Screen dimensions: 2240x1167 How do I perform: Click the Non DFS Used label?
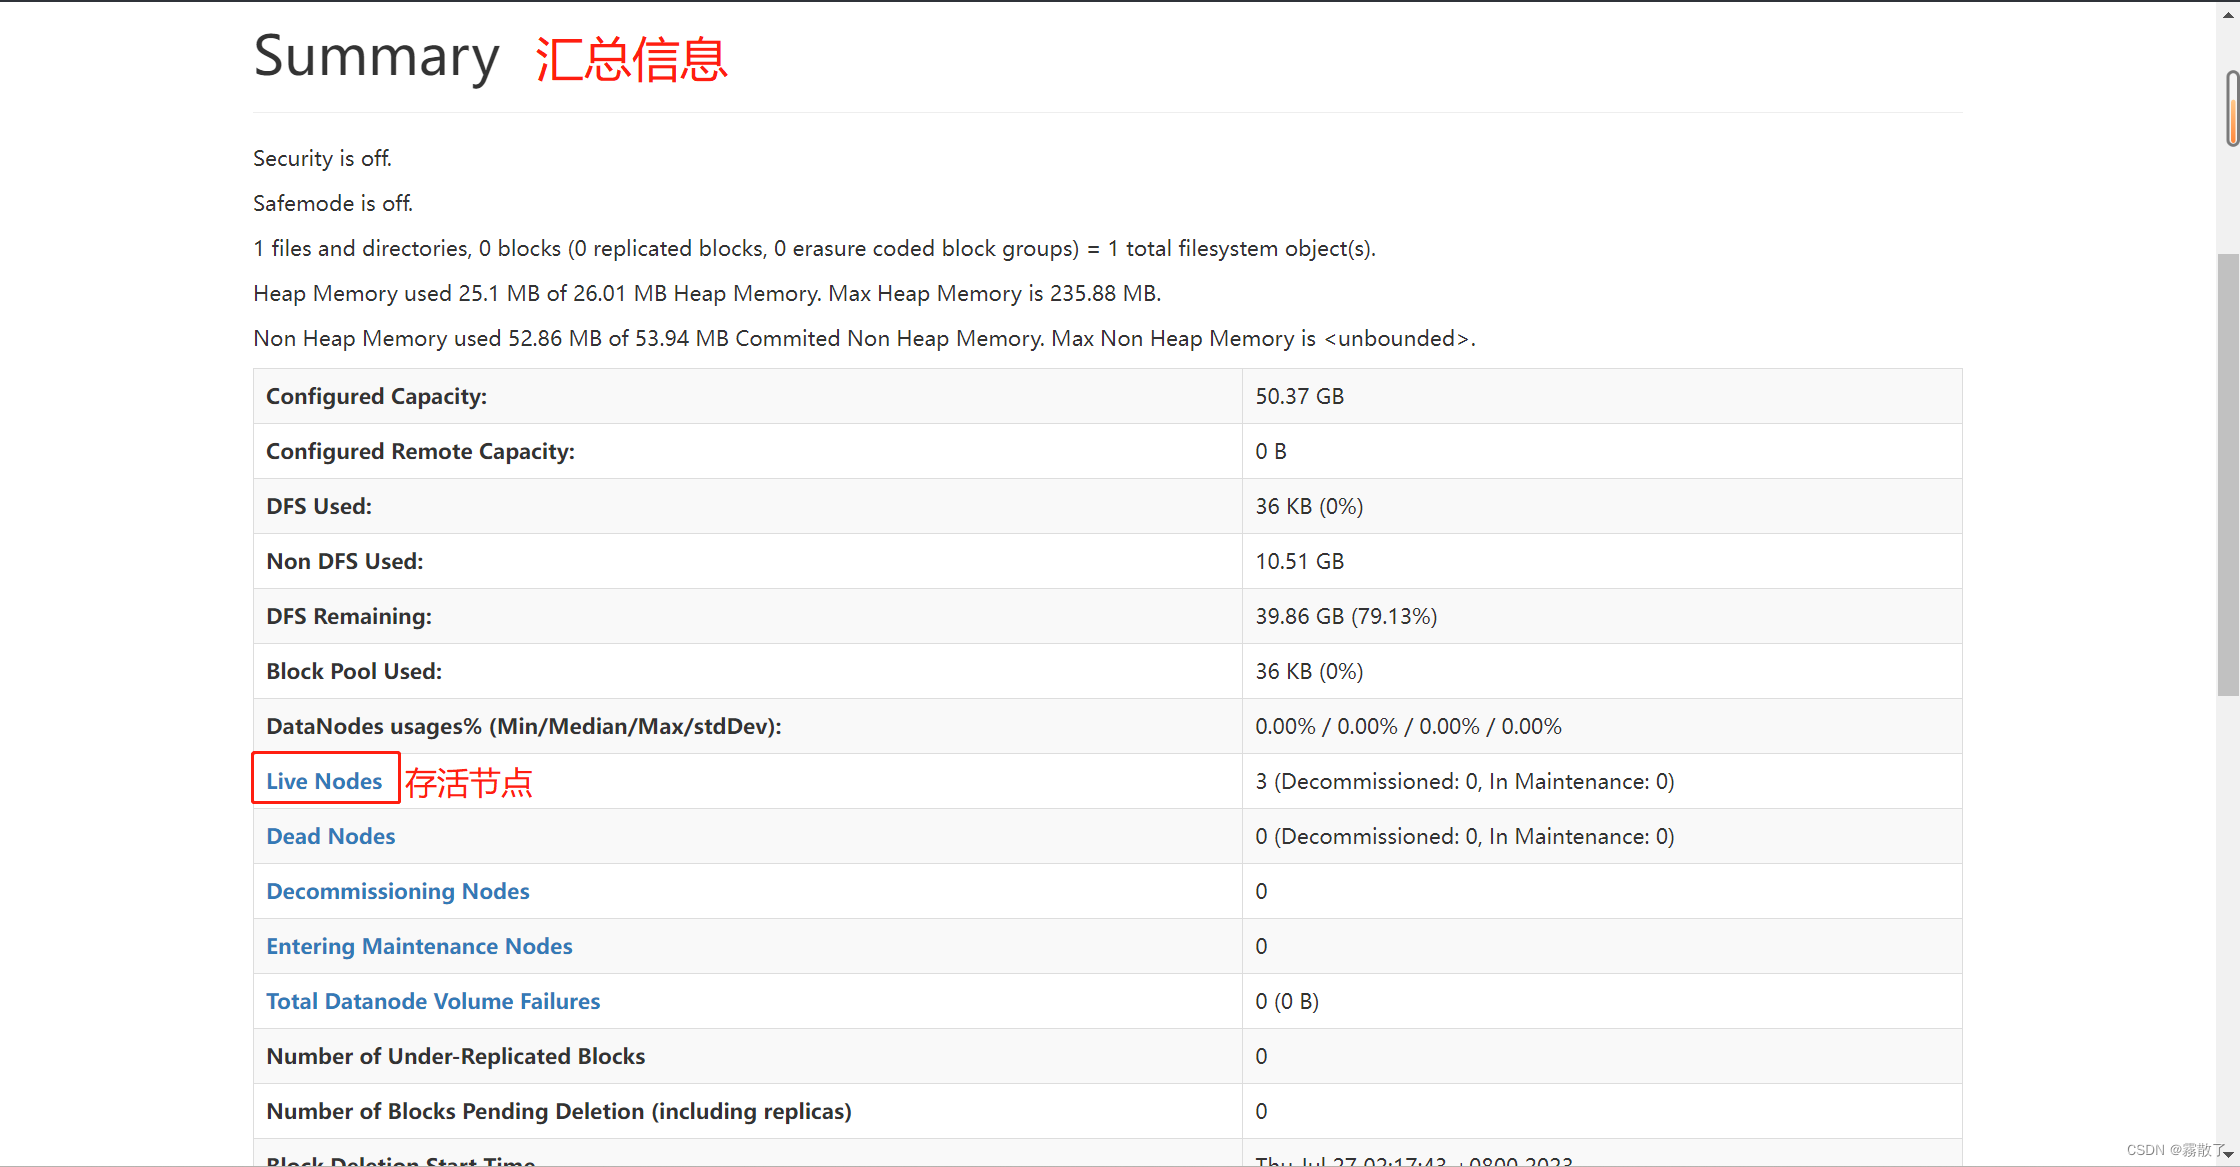click(x=344, y=561)
